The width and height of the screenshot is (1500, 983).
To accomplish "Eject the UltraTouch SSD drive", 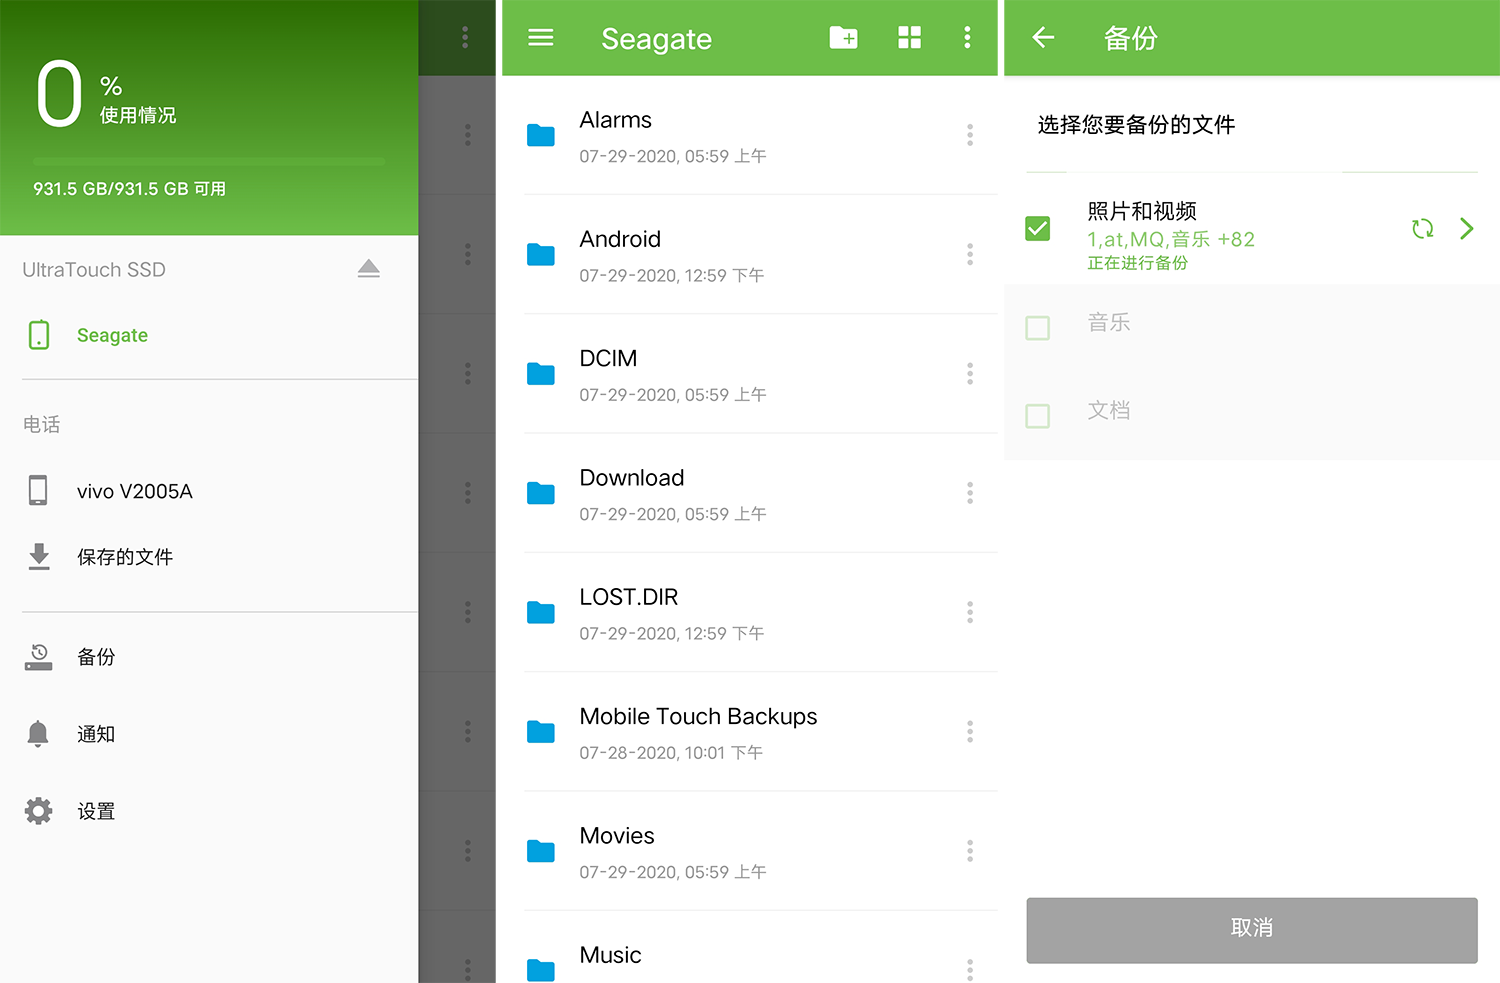I will [x=368, y=268].
